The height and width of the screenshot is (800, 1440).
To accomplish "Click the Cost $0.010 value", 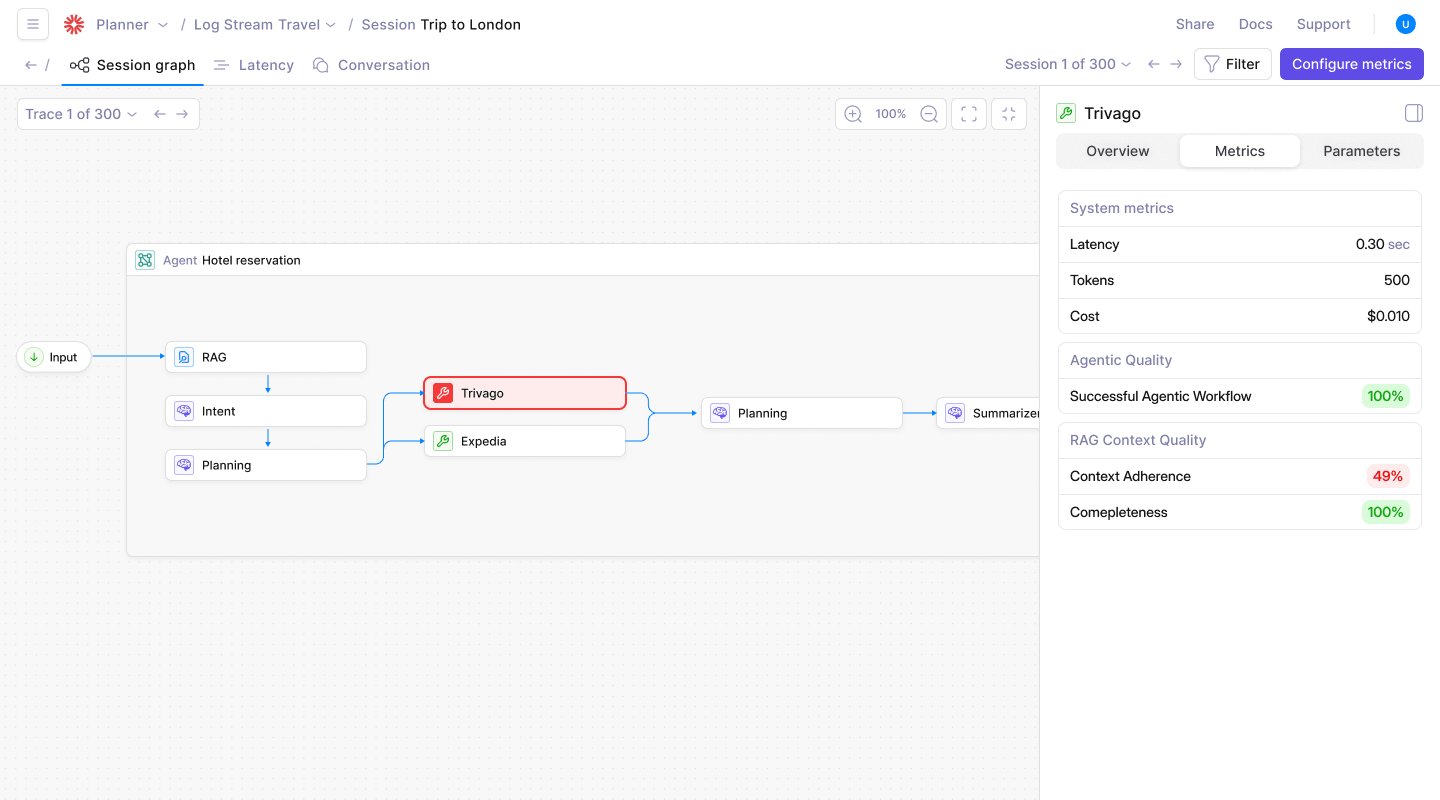I will click(x=1388, y=317).
